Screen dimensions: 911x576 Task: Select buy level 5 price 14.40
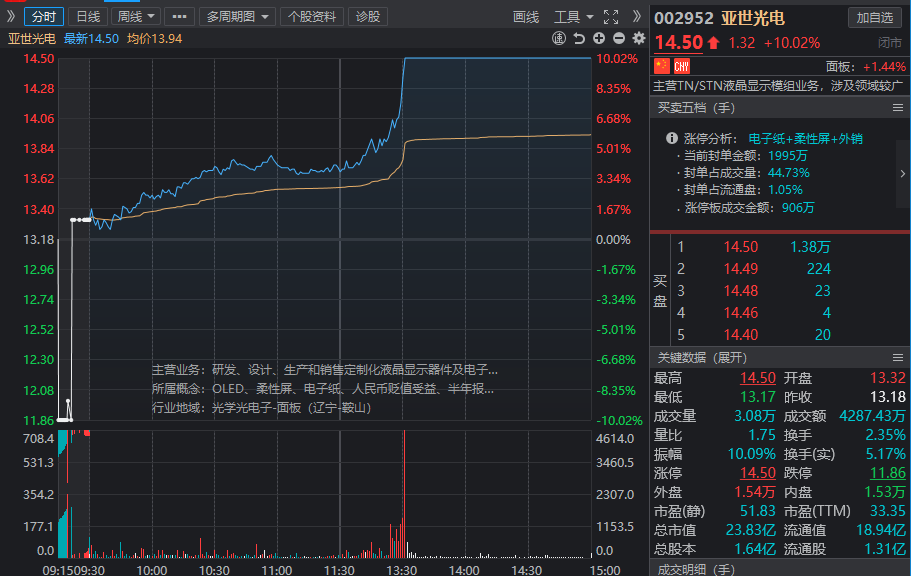coord(741,335)
